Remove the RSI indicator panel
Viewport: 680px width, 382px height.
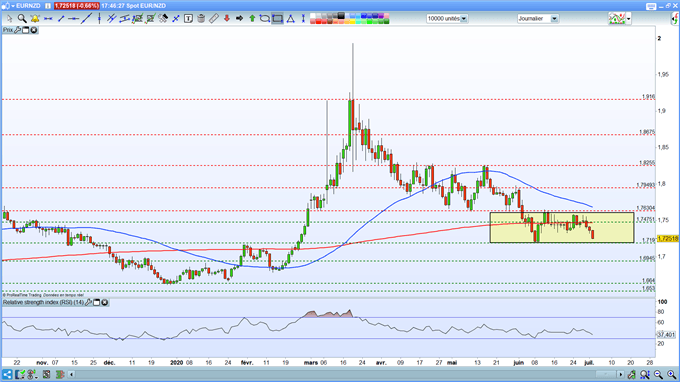point(105,302)
